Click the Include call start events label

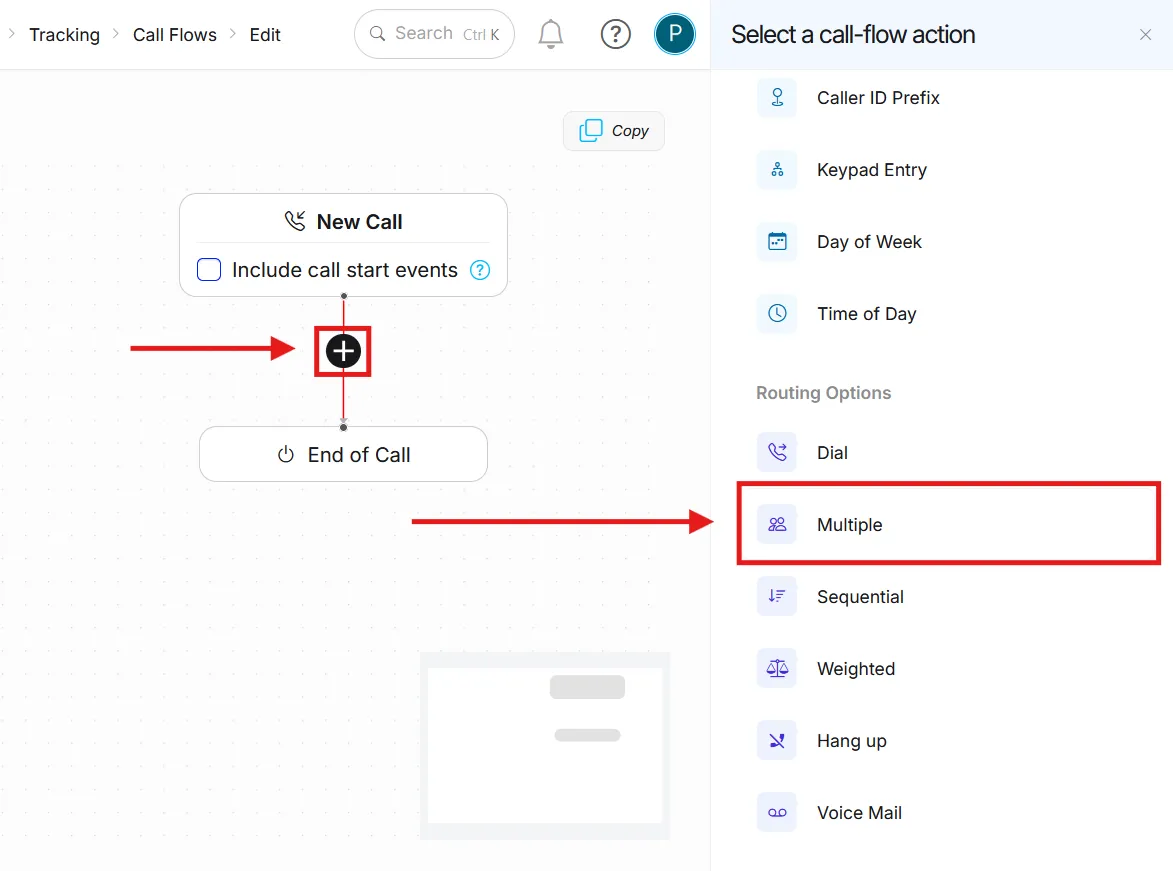tap(344, 269)
